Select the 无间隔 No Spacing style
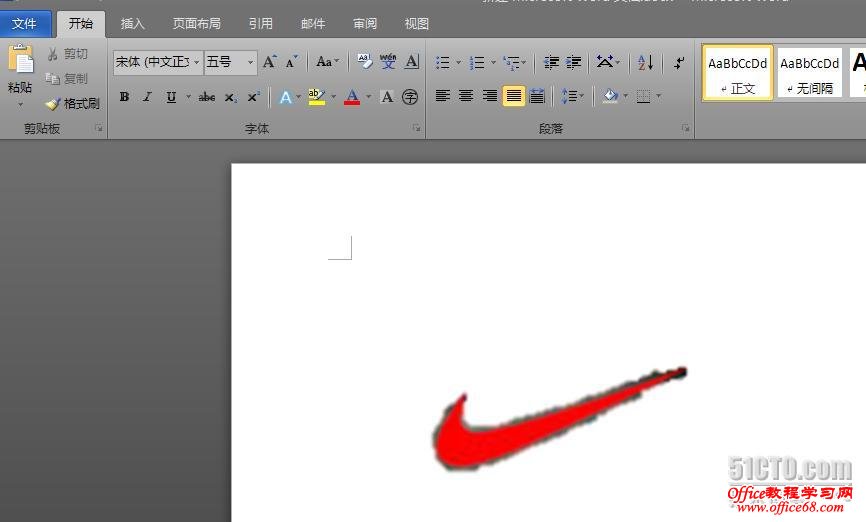Viewport: 866px width, 522px height. point(809,73)
